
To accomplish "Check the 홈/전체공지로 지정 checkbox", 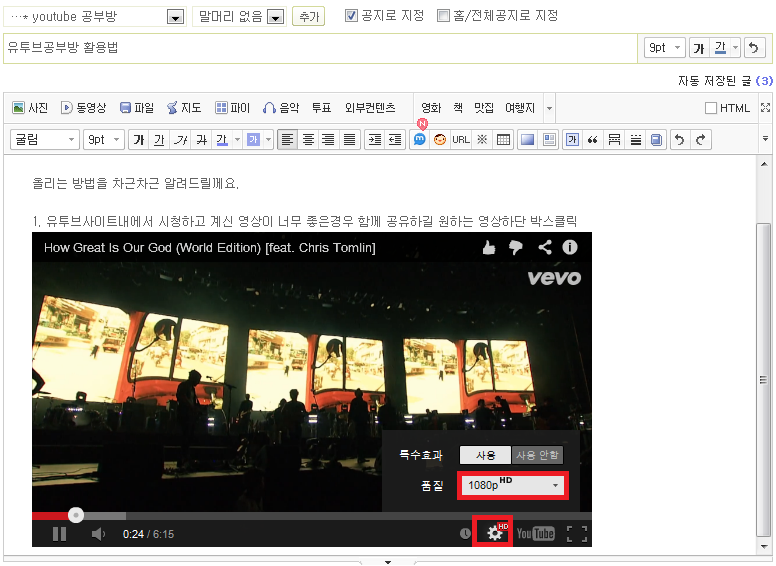I will [x=444, y=16].
